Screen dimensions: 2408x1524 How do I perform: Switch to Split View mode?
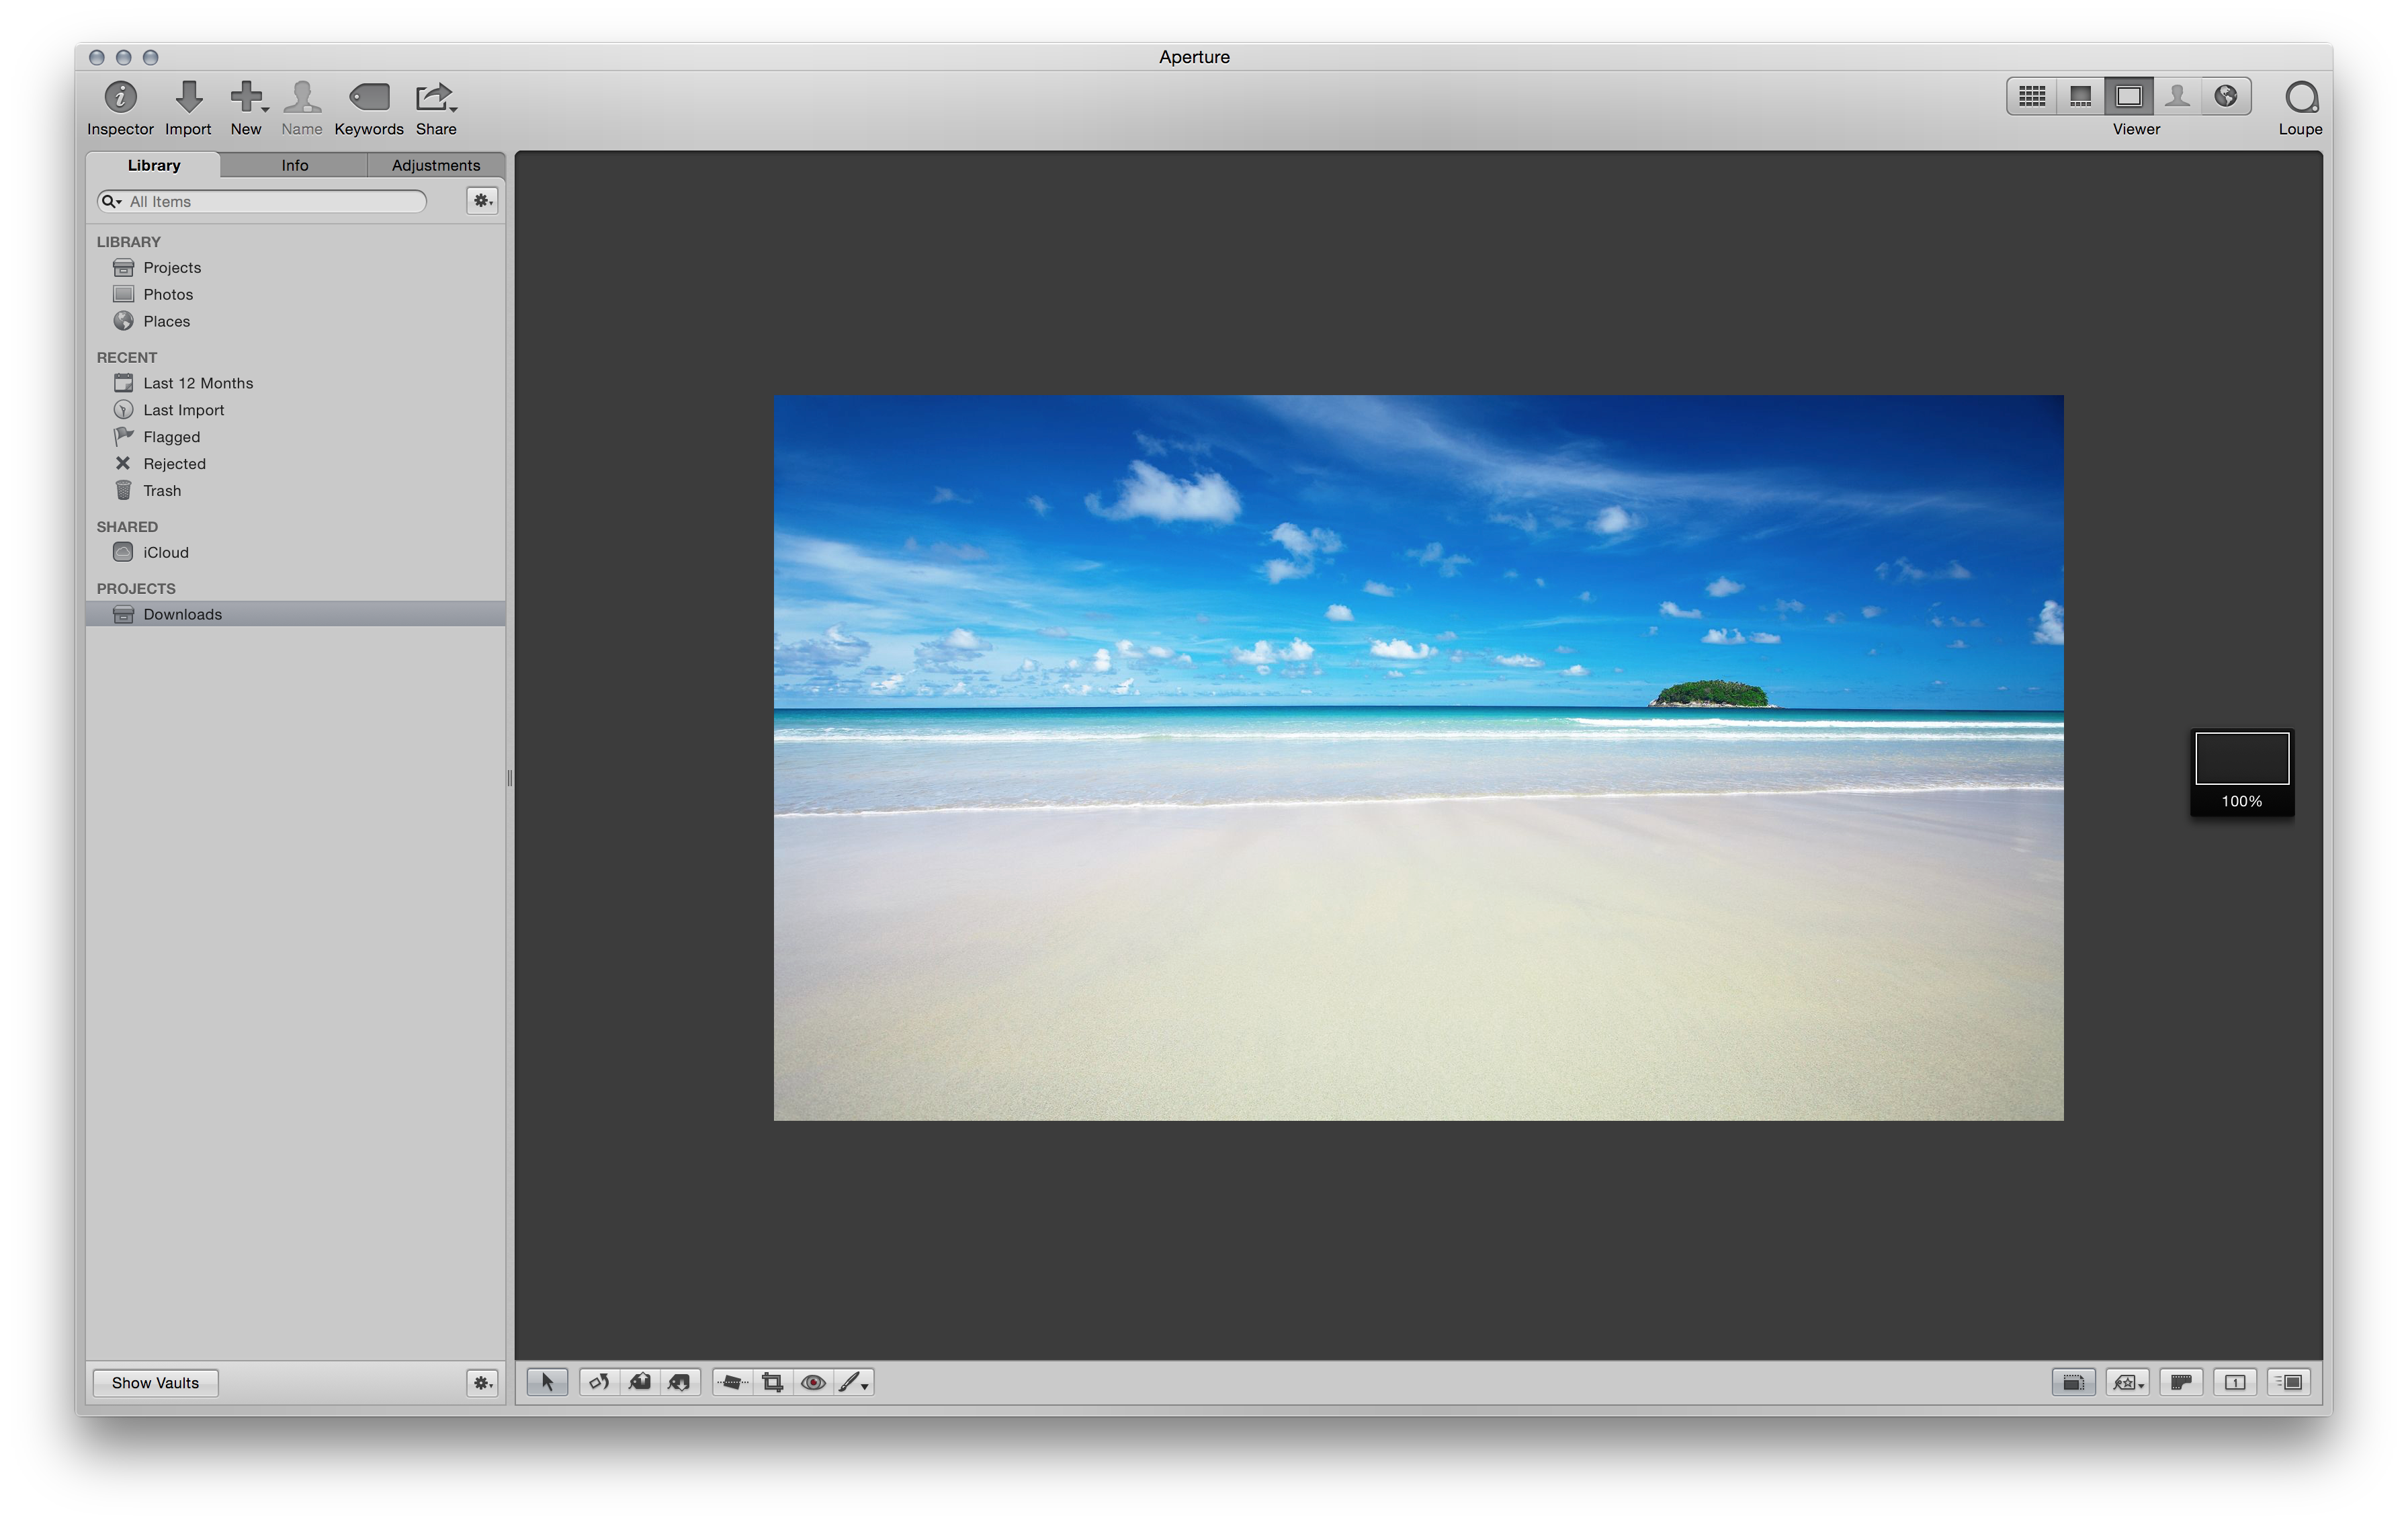[2080, 96]
